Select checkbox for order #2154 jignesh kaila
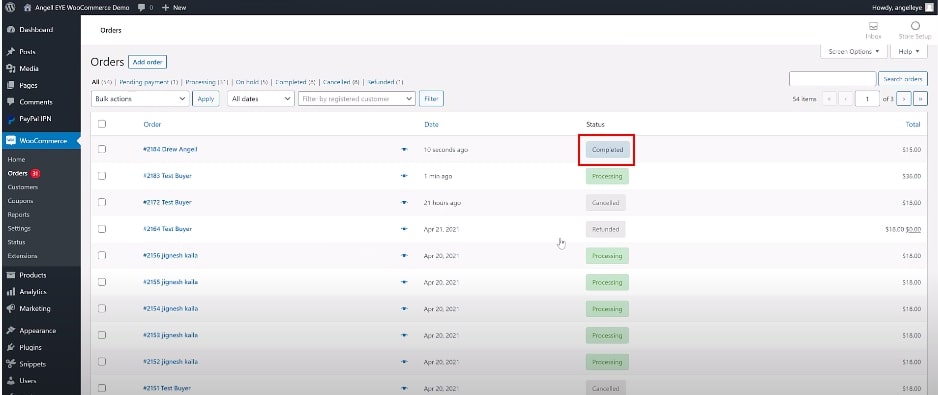Image resolution: width=938 pixels, height=395 pixels. tap(102, 308)
